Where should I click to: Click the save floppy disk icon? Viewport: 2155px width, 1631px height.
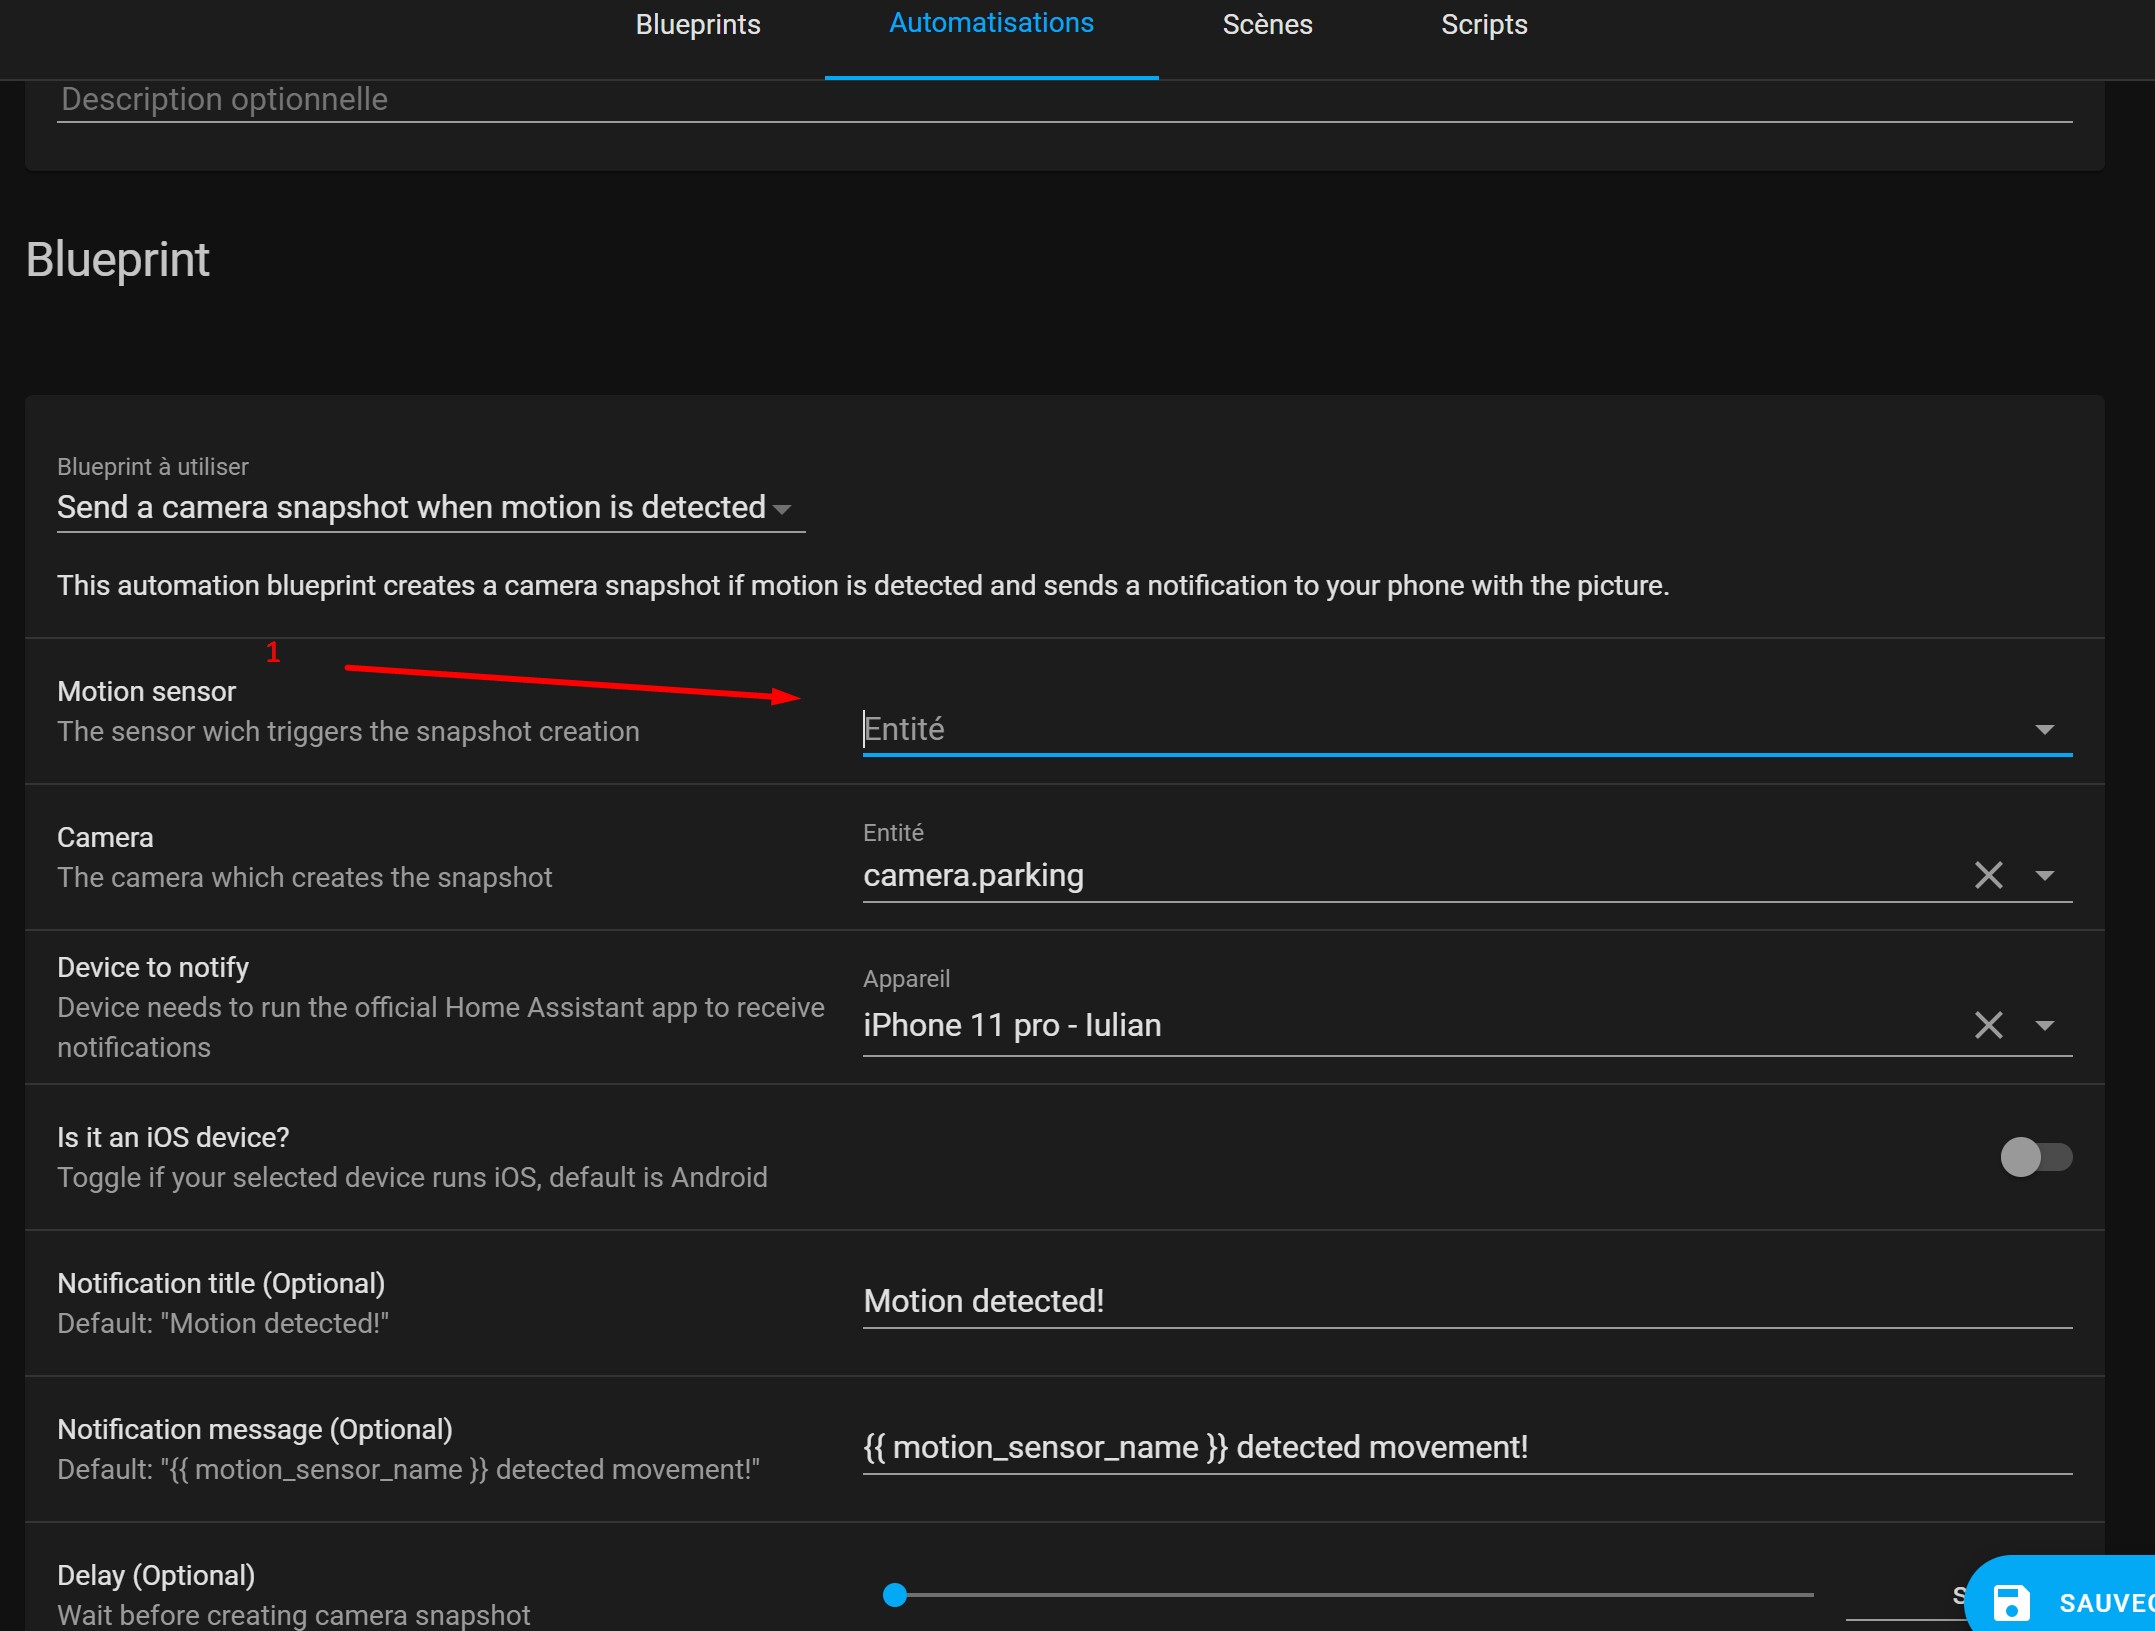pyautogui.click(x=2011, y=1603)
